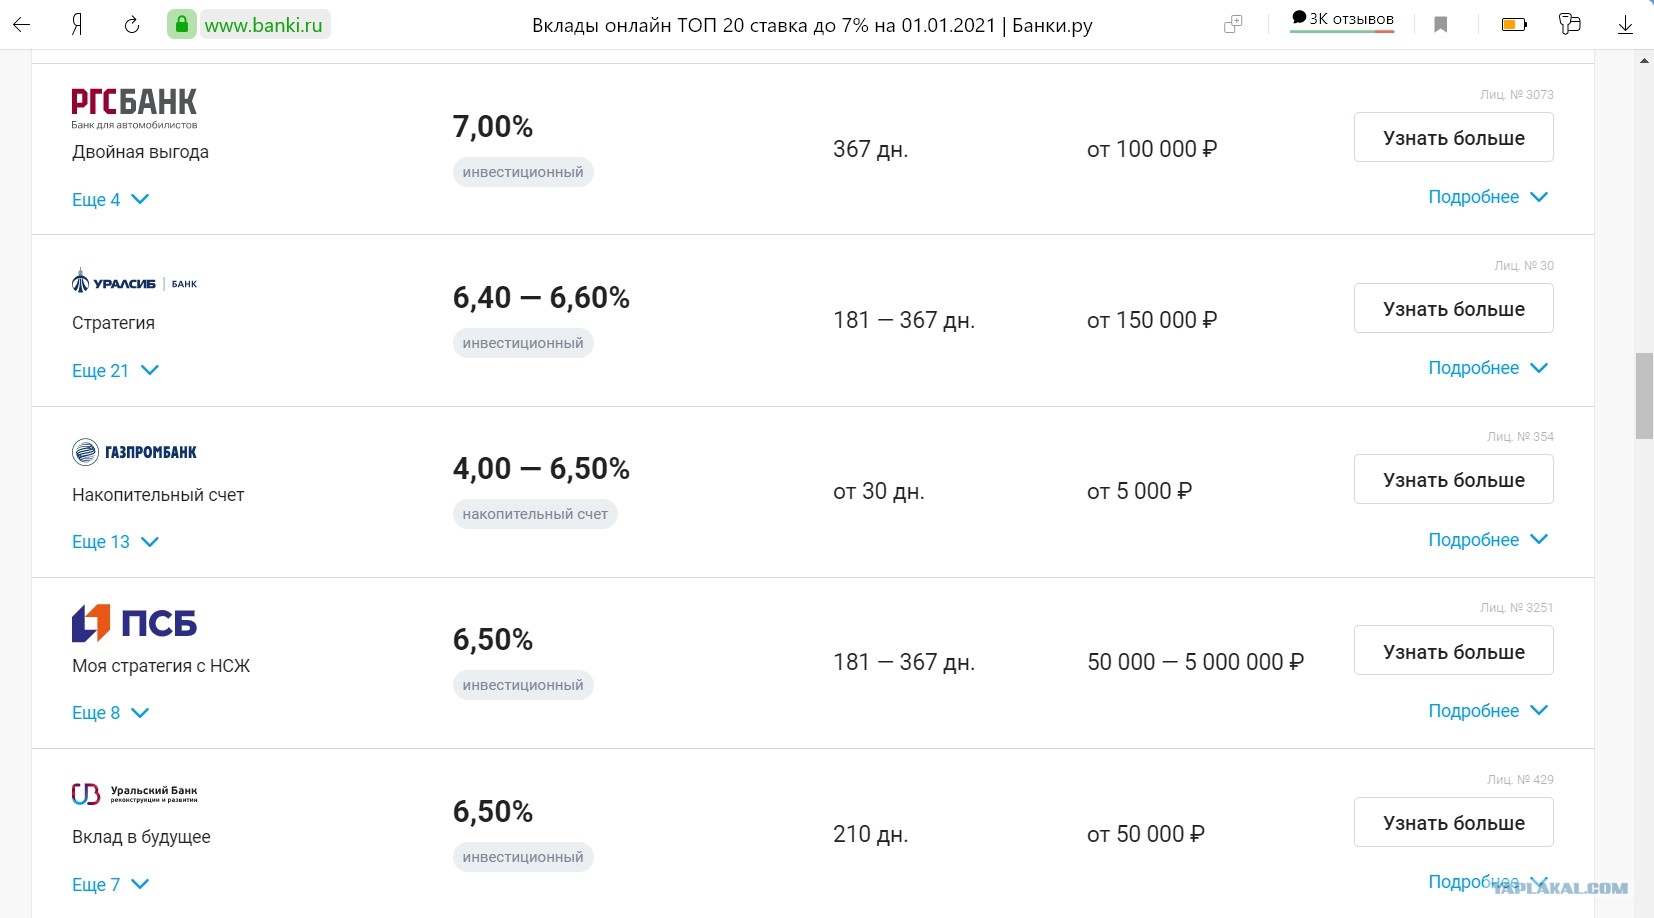Open the downloads arrow icon
This screenshot has height=918, width=1654.
(x=1625, y=25)
